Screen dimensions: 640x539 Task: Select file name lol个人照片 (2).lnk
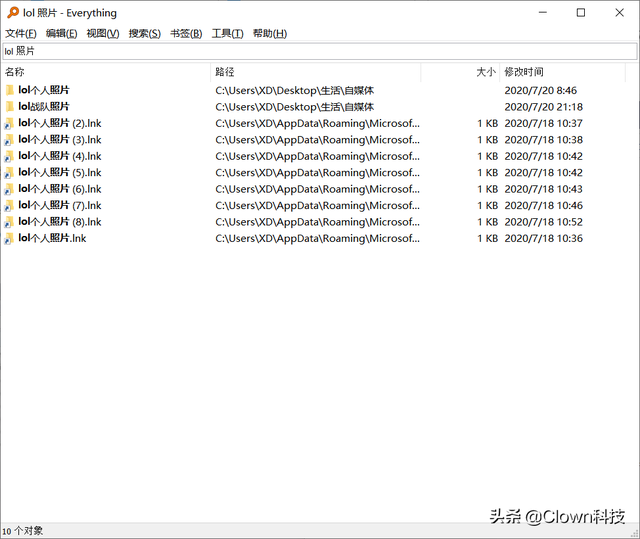pyautogui.click(x=60, y=123)
